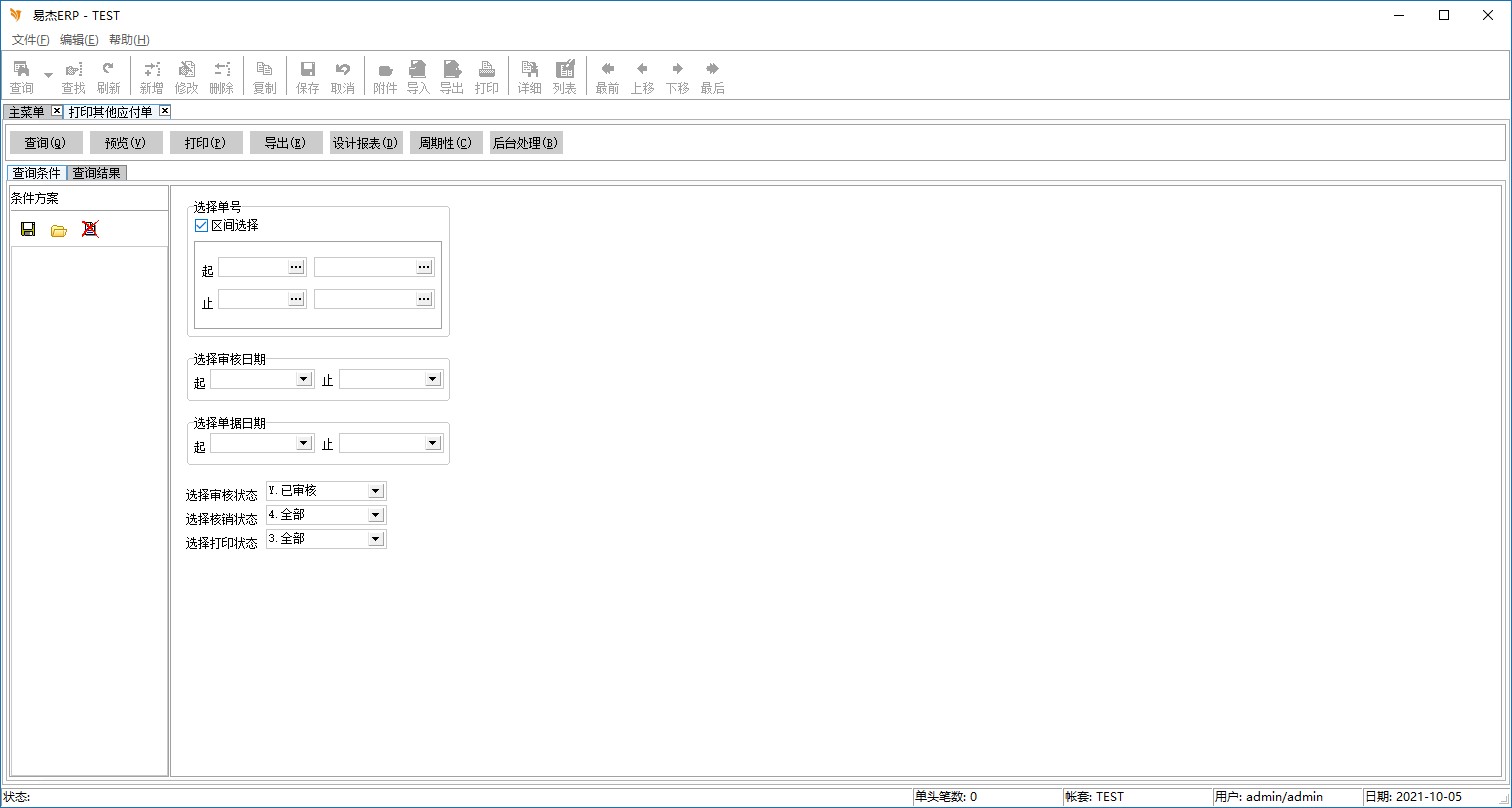
Task: Delete the condition scheme with the red icon
Action: (x=90, y=229)
